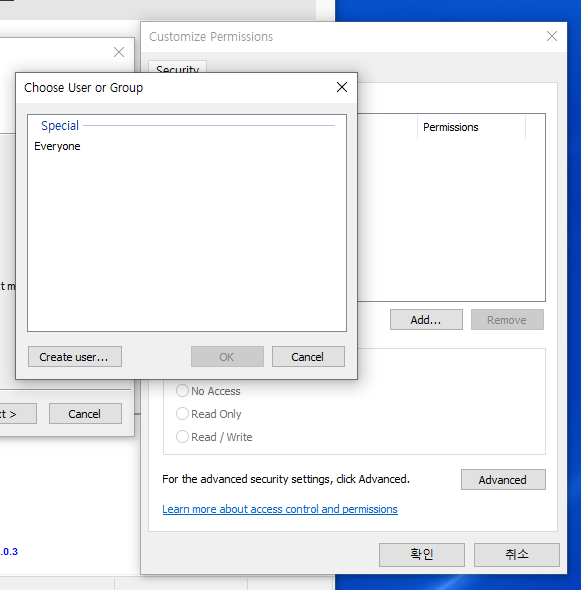Viewport: 581px width, 590px height.
Task: Open link about access control and permissions
Action: (x=280, y=509)
